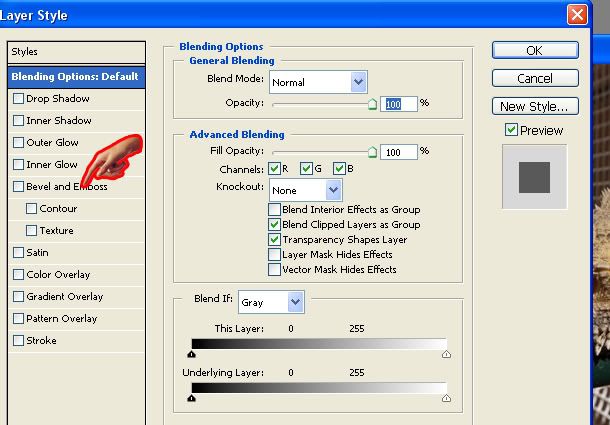Check Vector Mask Hides Effects
The height and width of the screenshot is (425, 610).
tap(274, 269)
